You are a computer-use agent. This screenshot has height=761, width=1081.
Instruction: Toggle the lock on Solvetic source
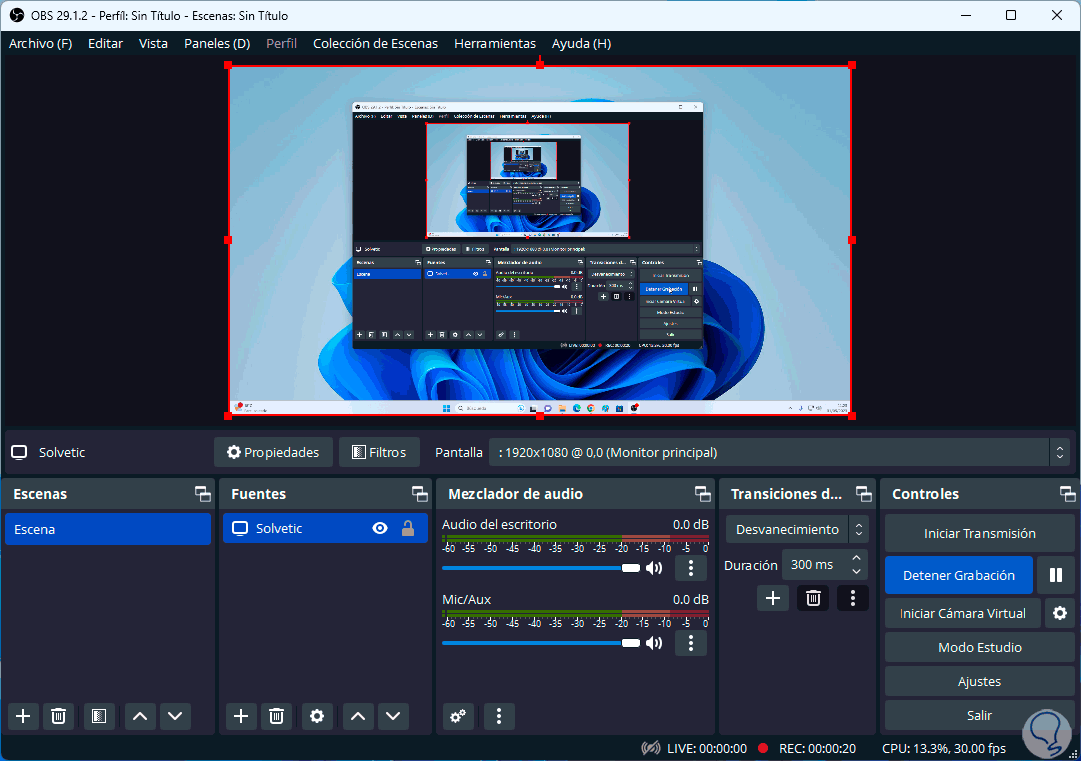[408, 529]
